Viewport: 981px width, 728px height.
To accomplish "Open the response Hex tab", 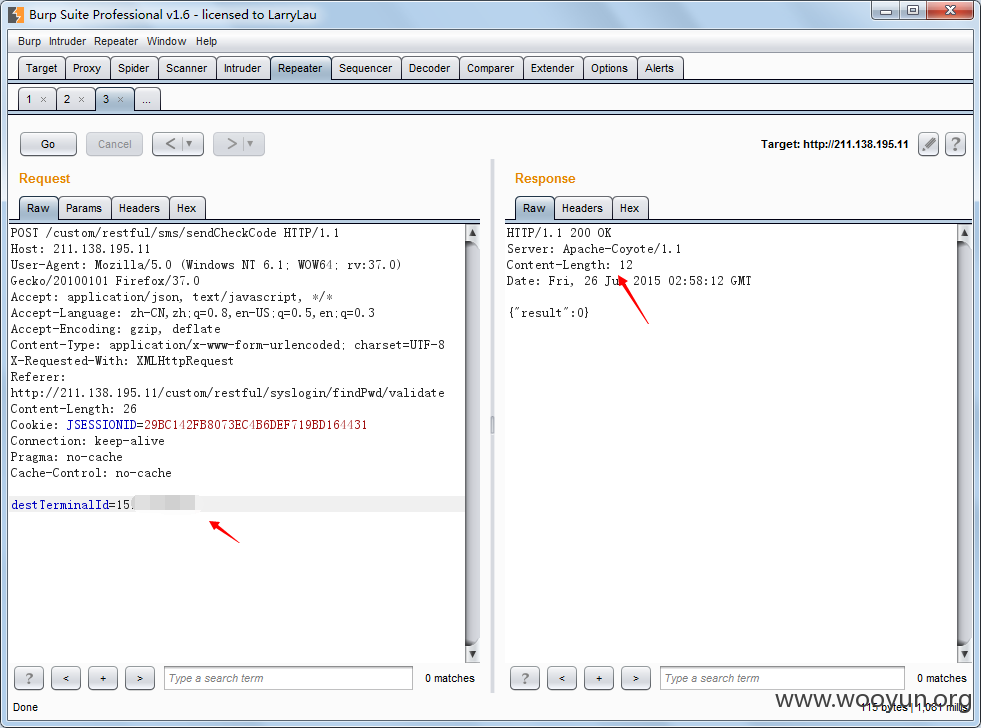I will click(629, 208).
